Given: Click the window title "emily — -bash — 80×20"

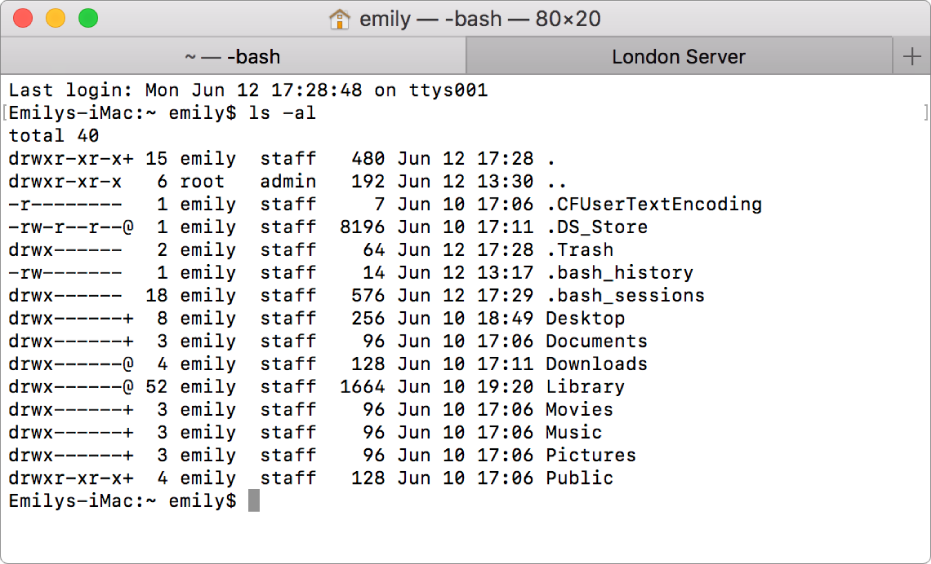Looking at the screenshot, I should [479, 19].
